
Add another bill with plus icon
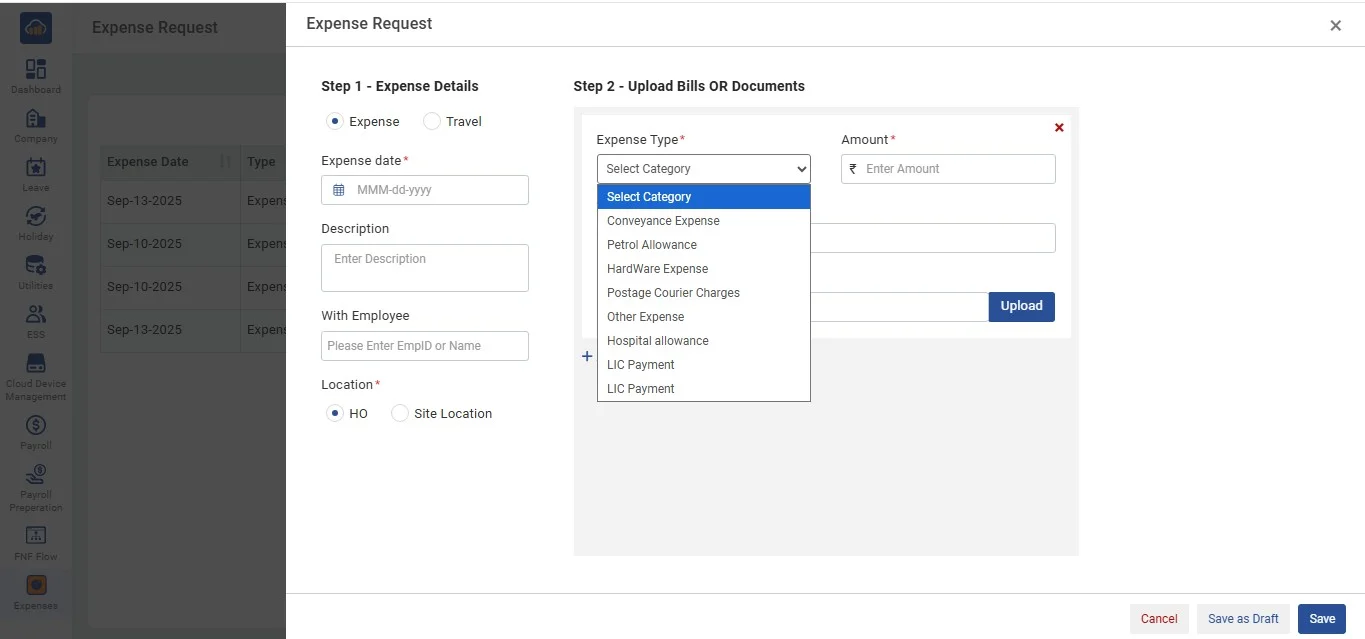587,356
